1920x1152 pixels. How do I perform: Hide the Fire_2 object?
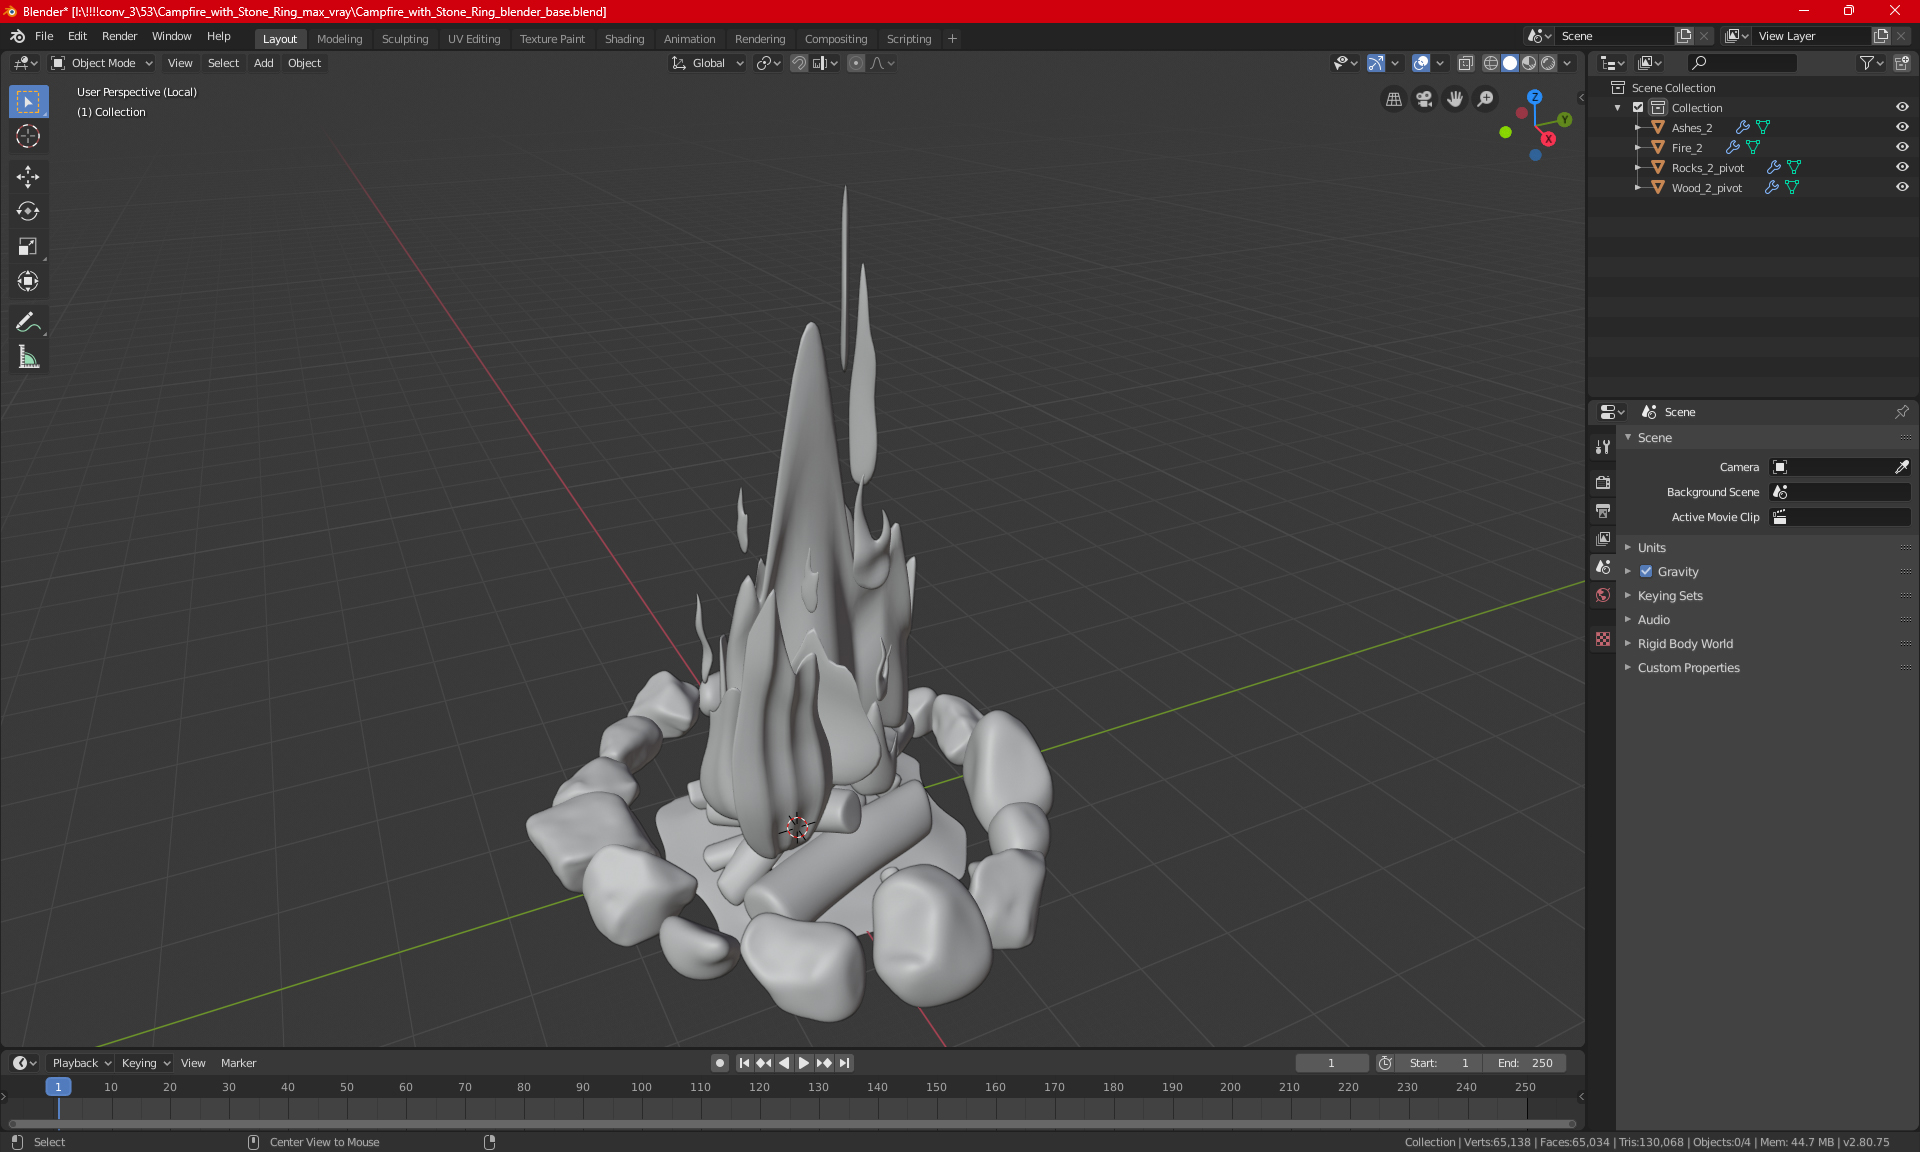pyautogui.click(x=1902, y=147)
